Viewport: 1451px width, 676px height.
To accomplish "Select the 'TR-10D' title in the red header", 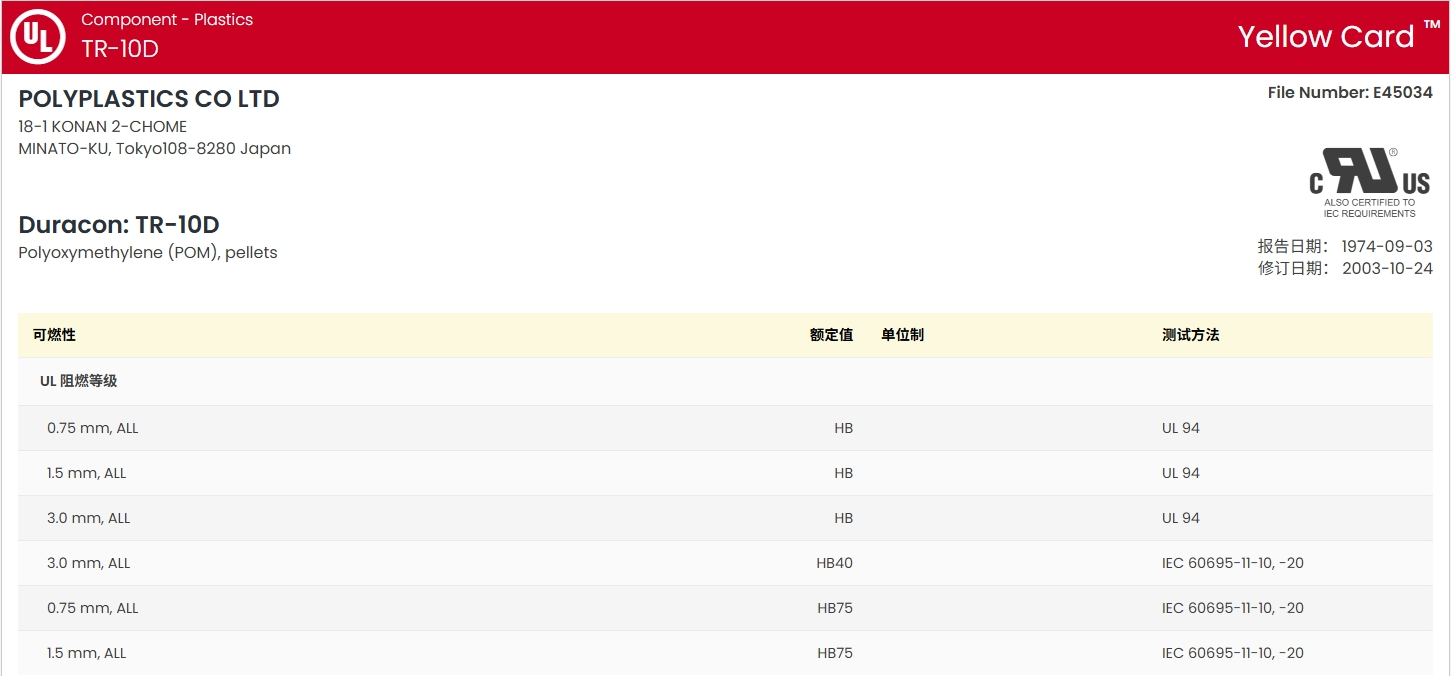I will point(120,49).
